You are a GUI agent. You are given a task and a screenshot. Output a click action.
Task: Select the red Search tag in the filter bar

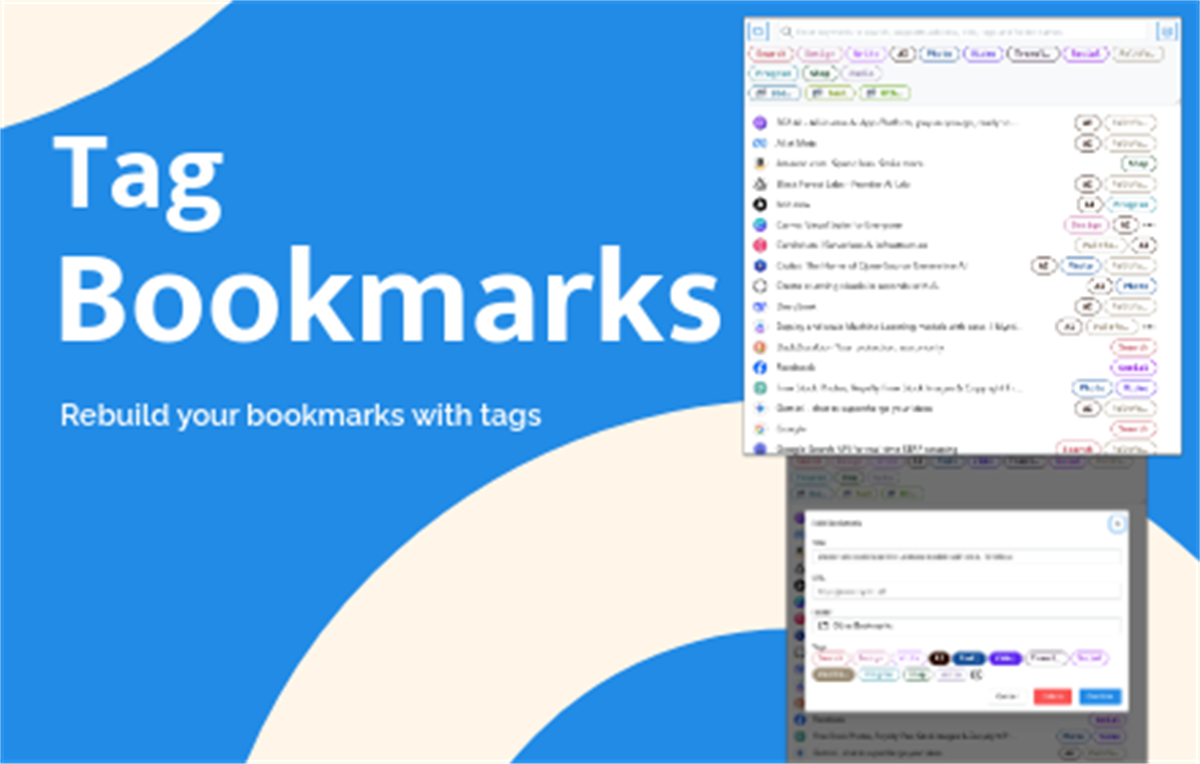(770, 54)
